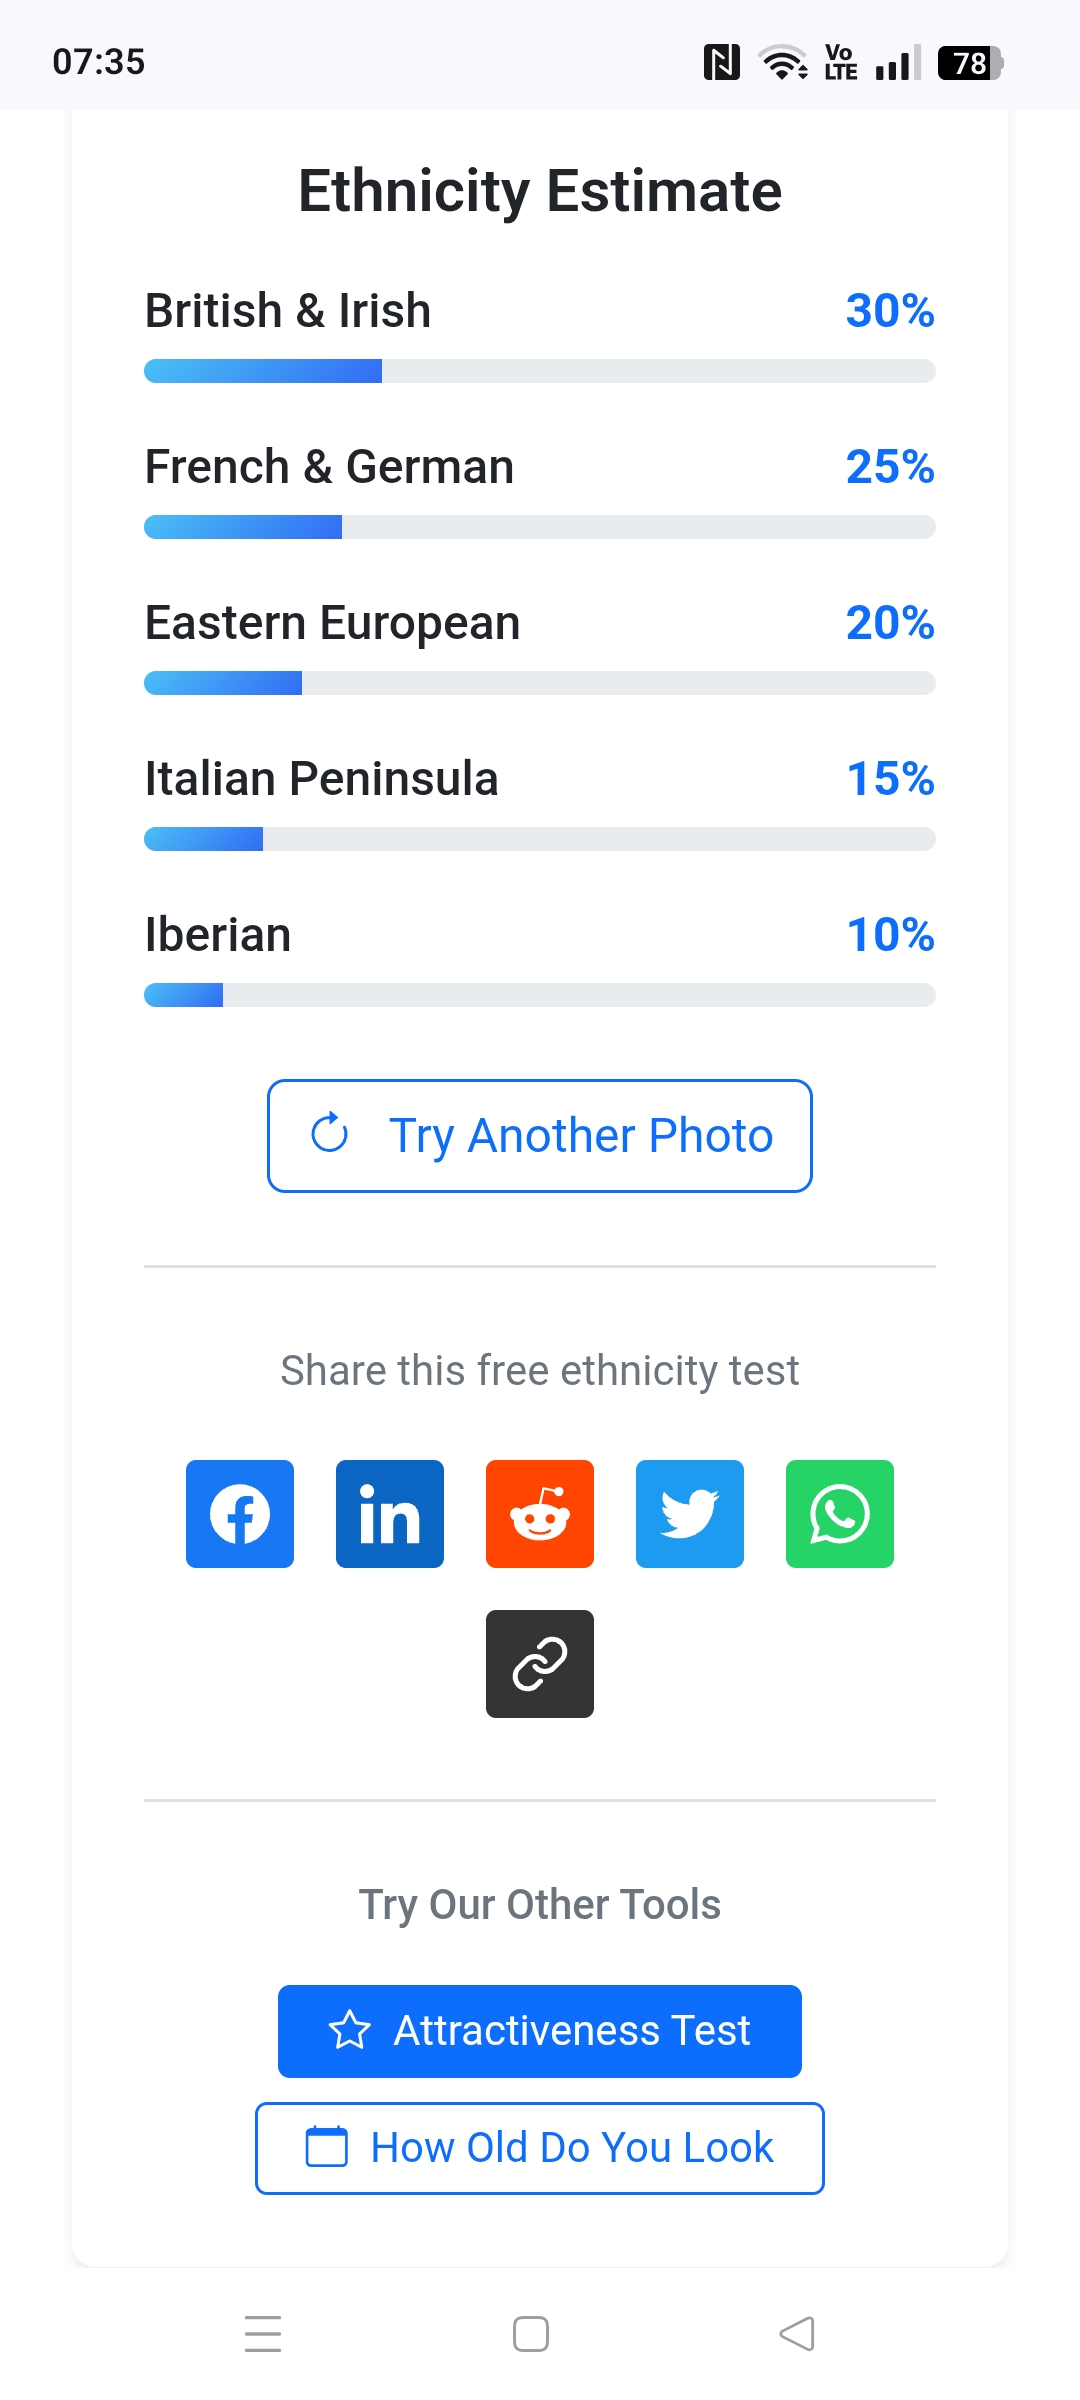Click the Ethnicity Estimate heading
The width and height of the screenshot is (1080, 2400).
(x=540, y=191)
